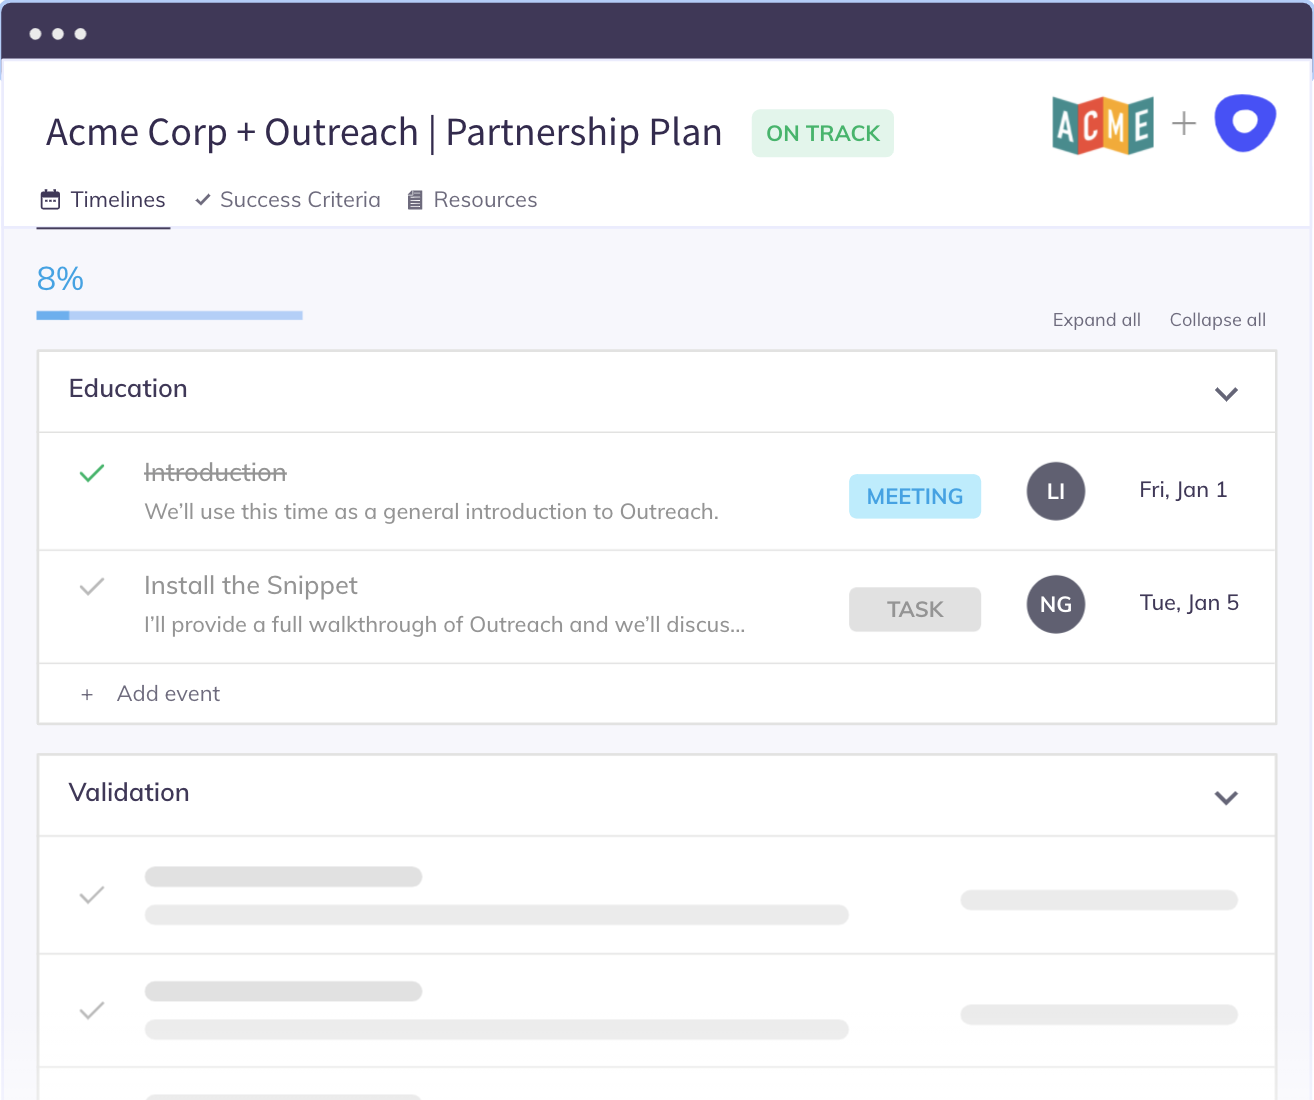The height and width of the screenshot is (1100, 1314).
Task: Open the Resources tab
Action: 485,199
